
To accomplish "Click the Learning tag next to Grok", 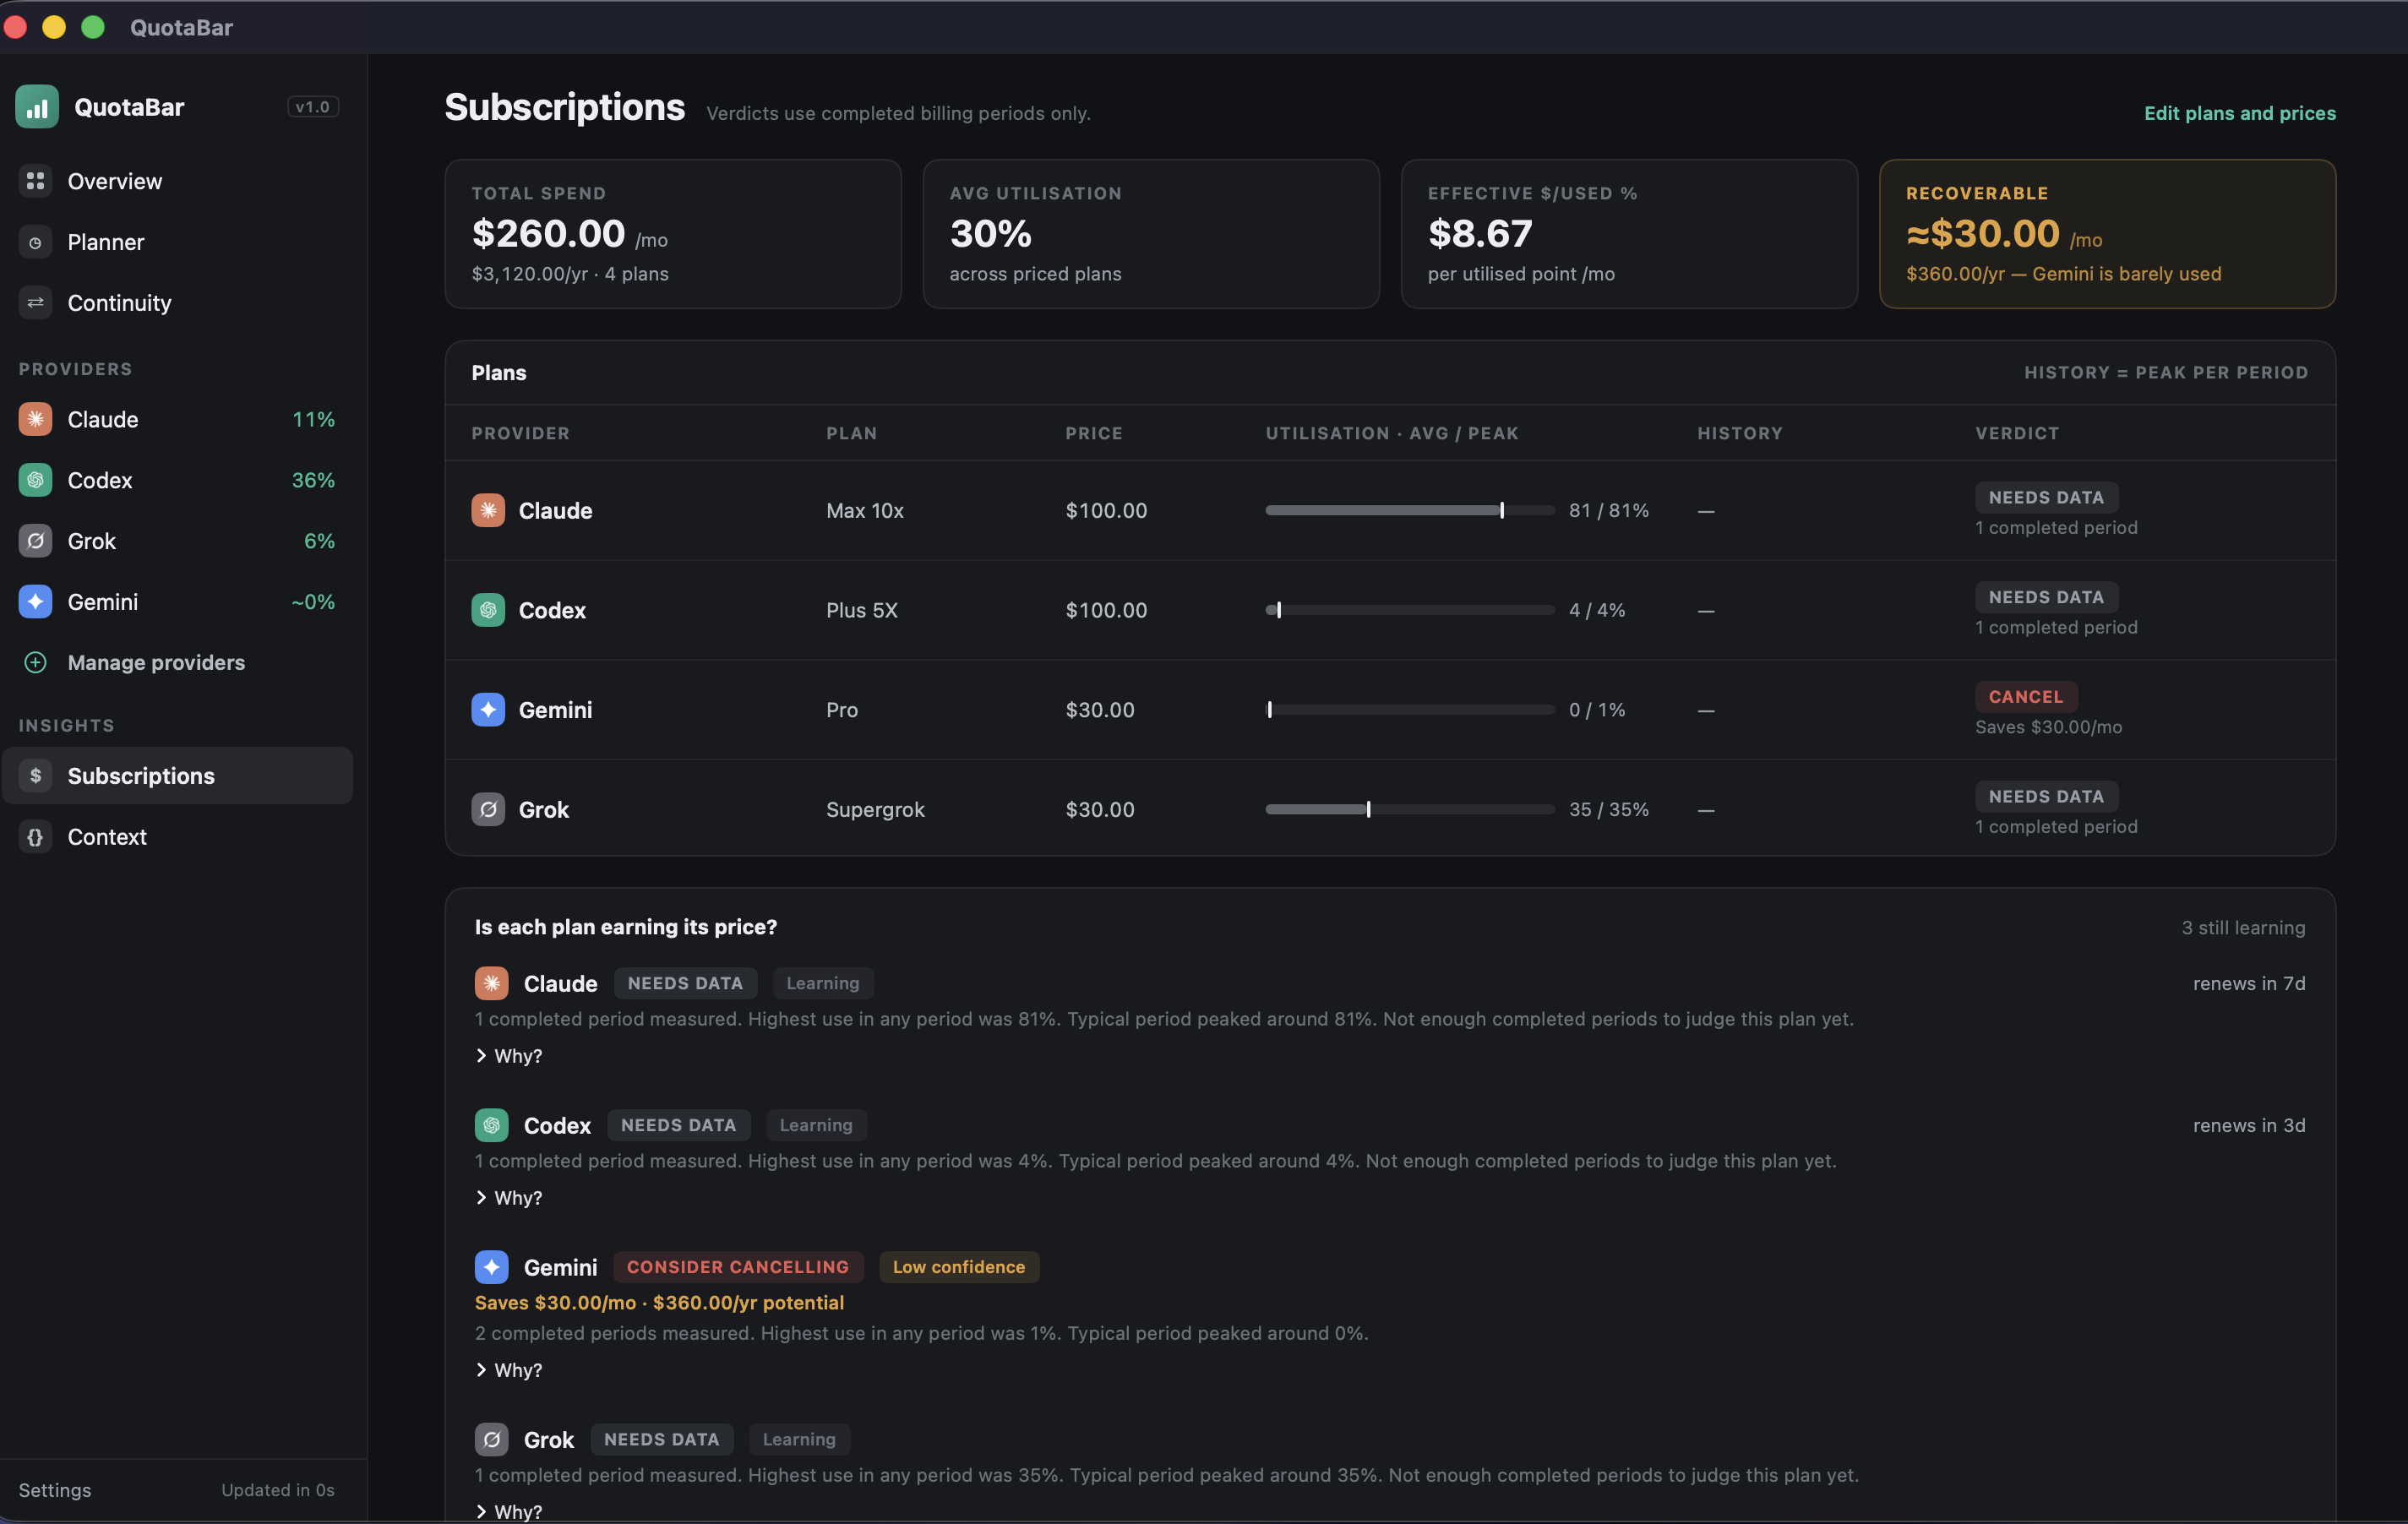I will (799, 1439).
